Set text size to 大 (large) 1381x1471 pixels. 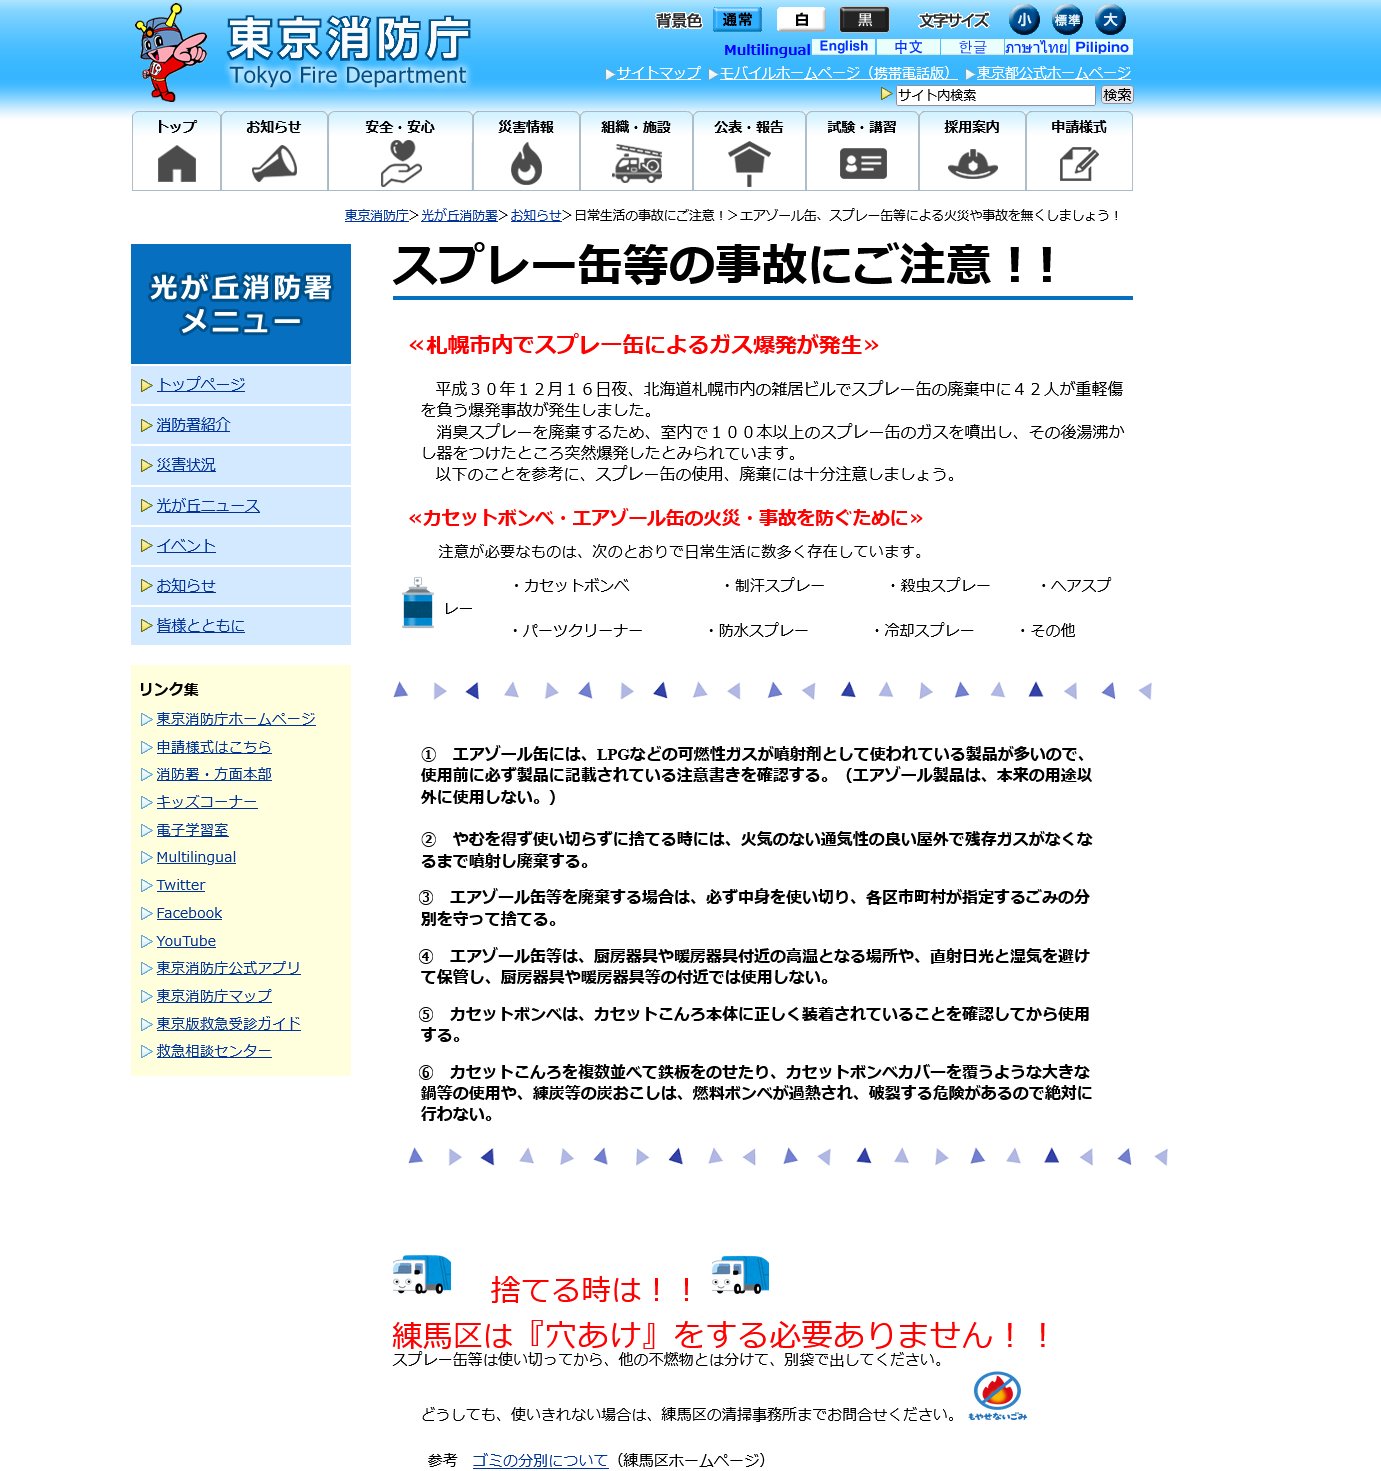click(1110, 20)
